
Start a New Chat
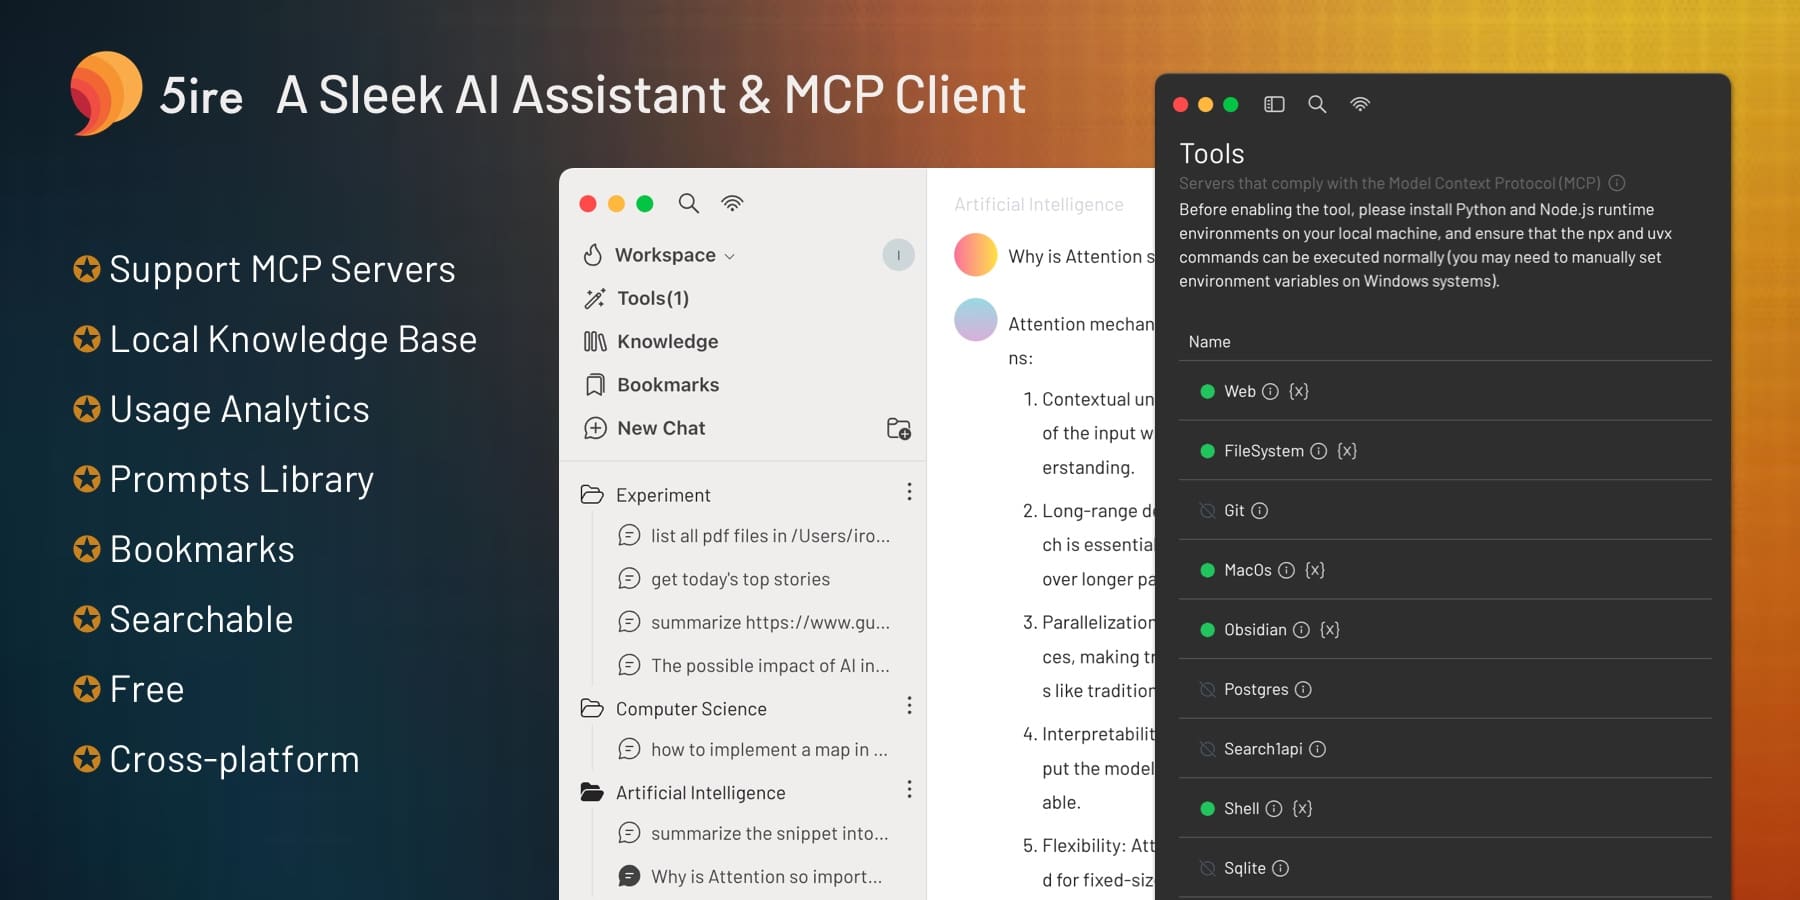click(x=661, y=428)
